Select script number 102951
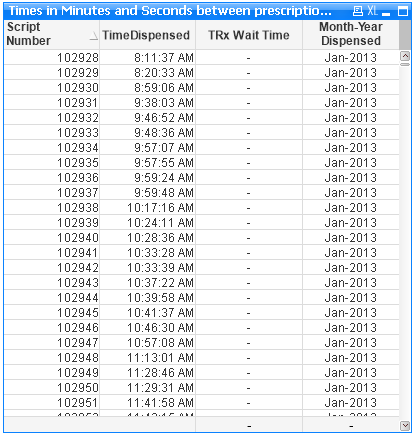This screenshot has height=434, width=412. [78, 403]
